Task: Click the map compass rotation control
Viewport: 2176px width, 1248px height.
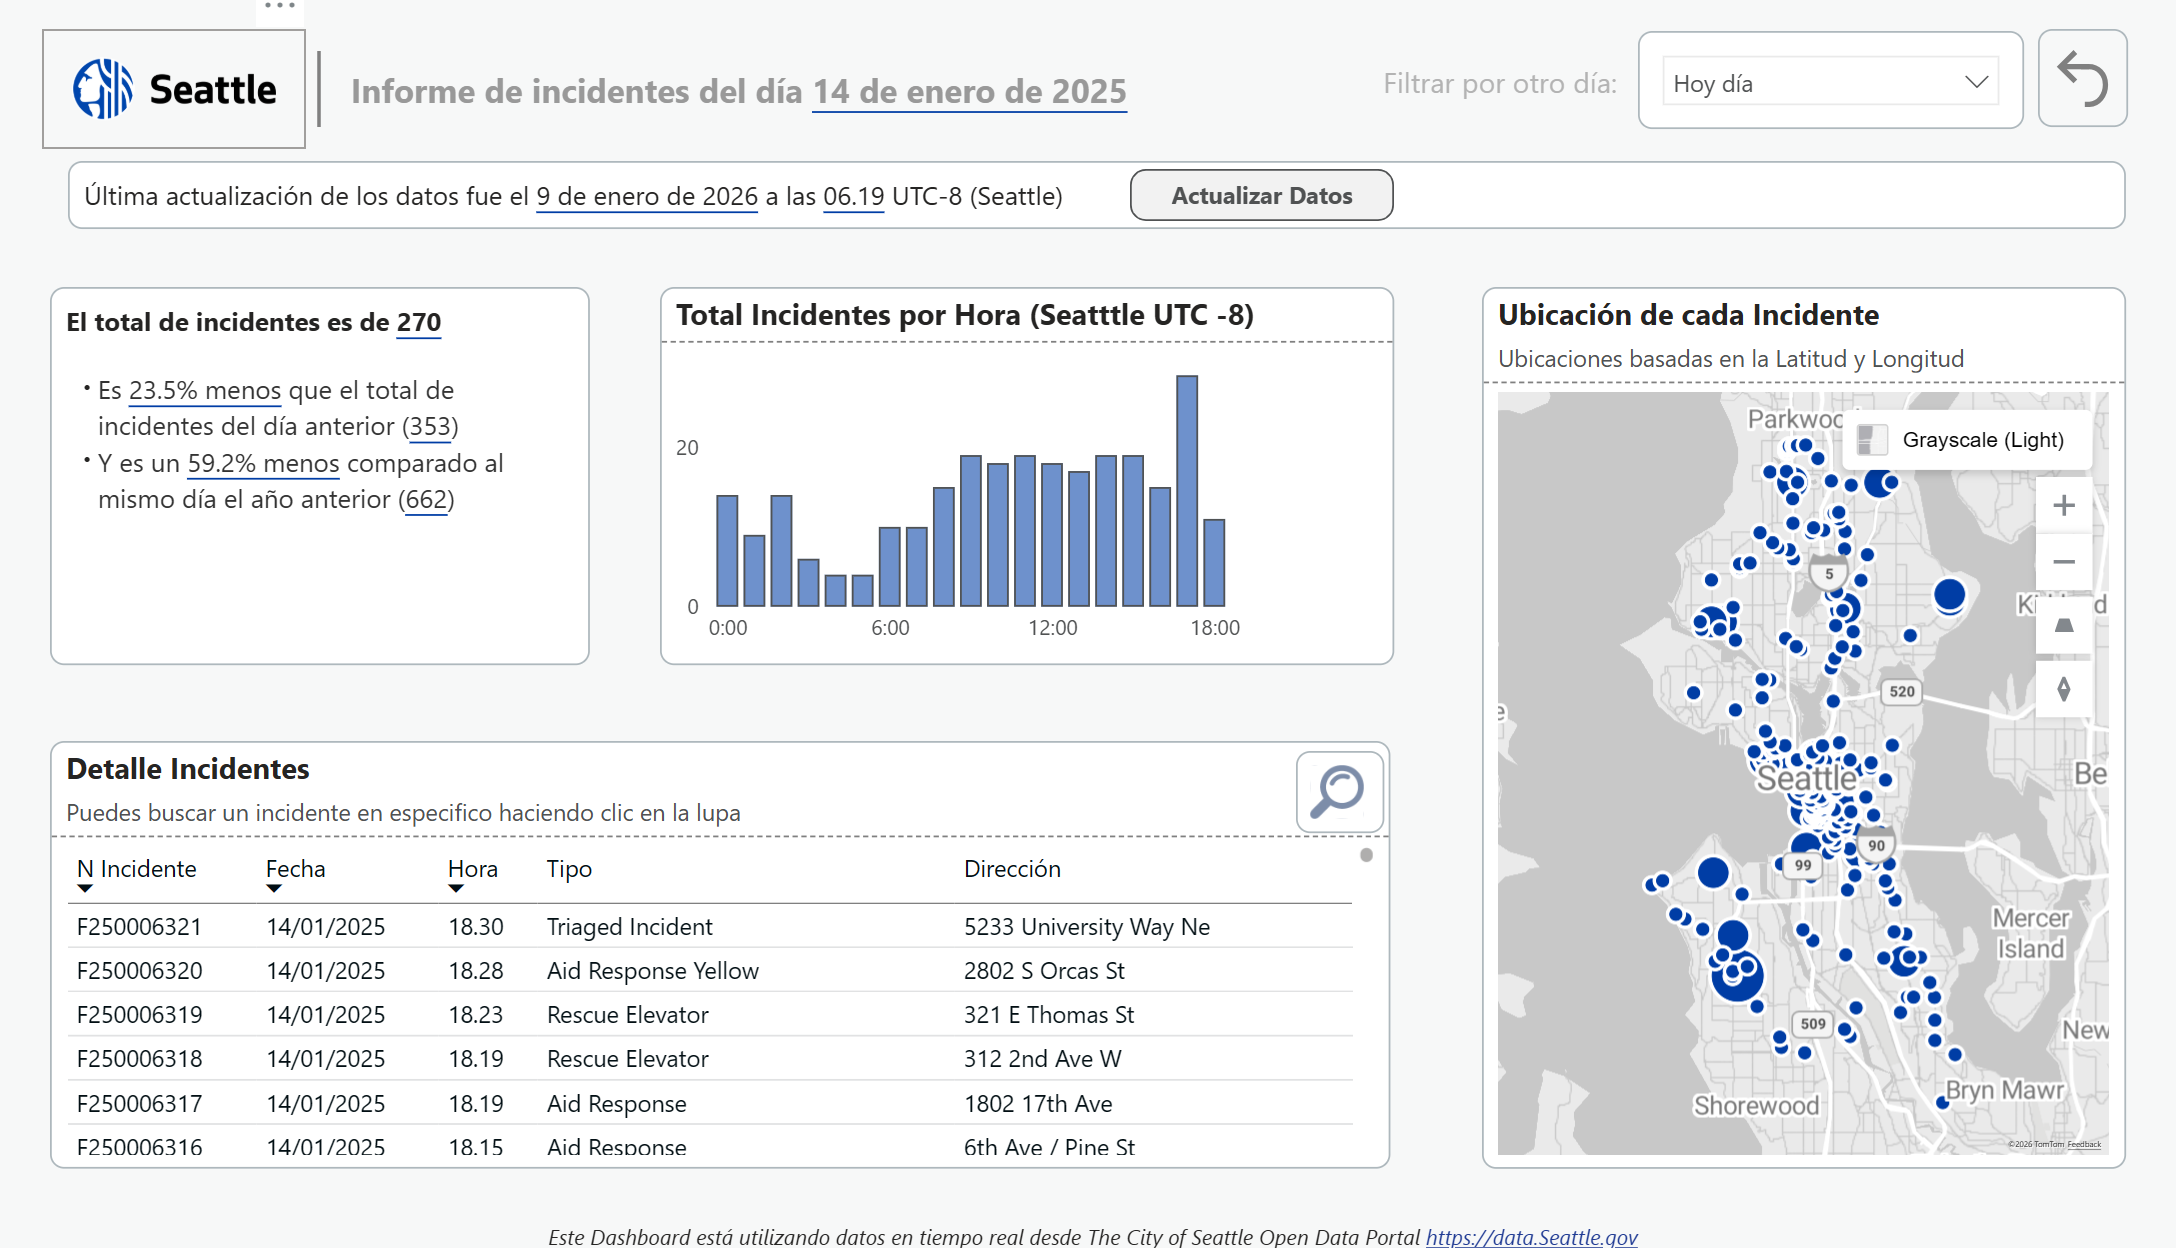Action: [2063, 689]
